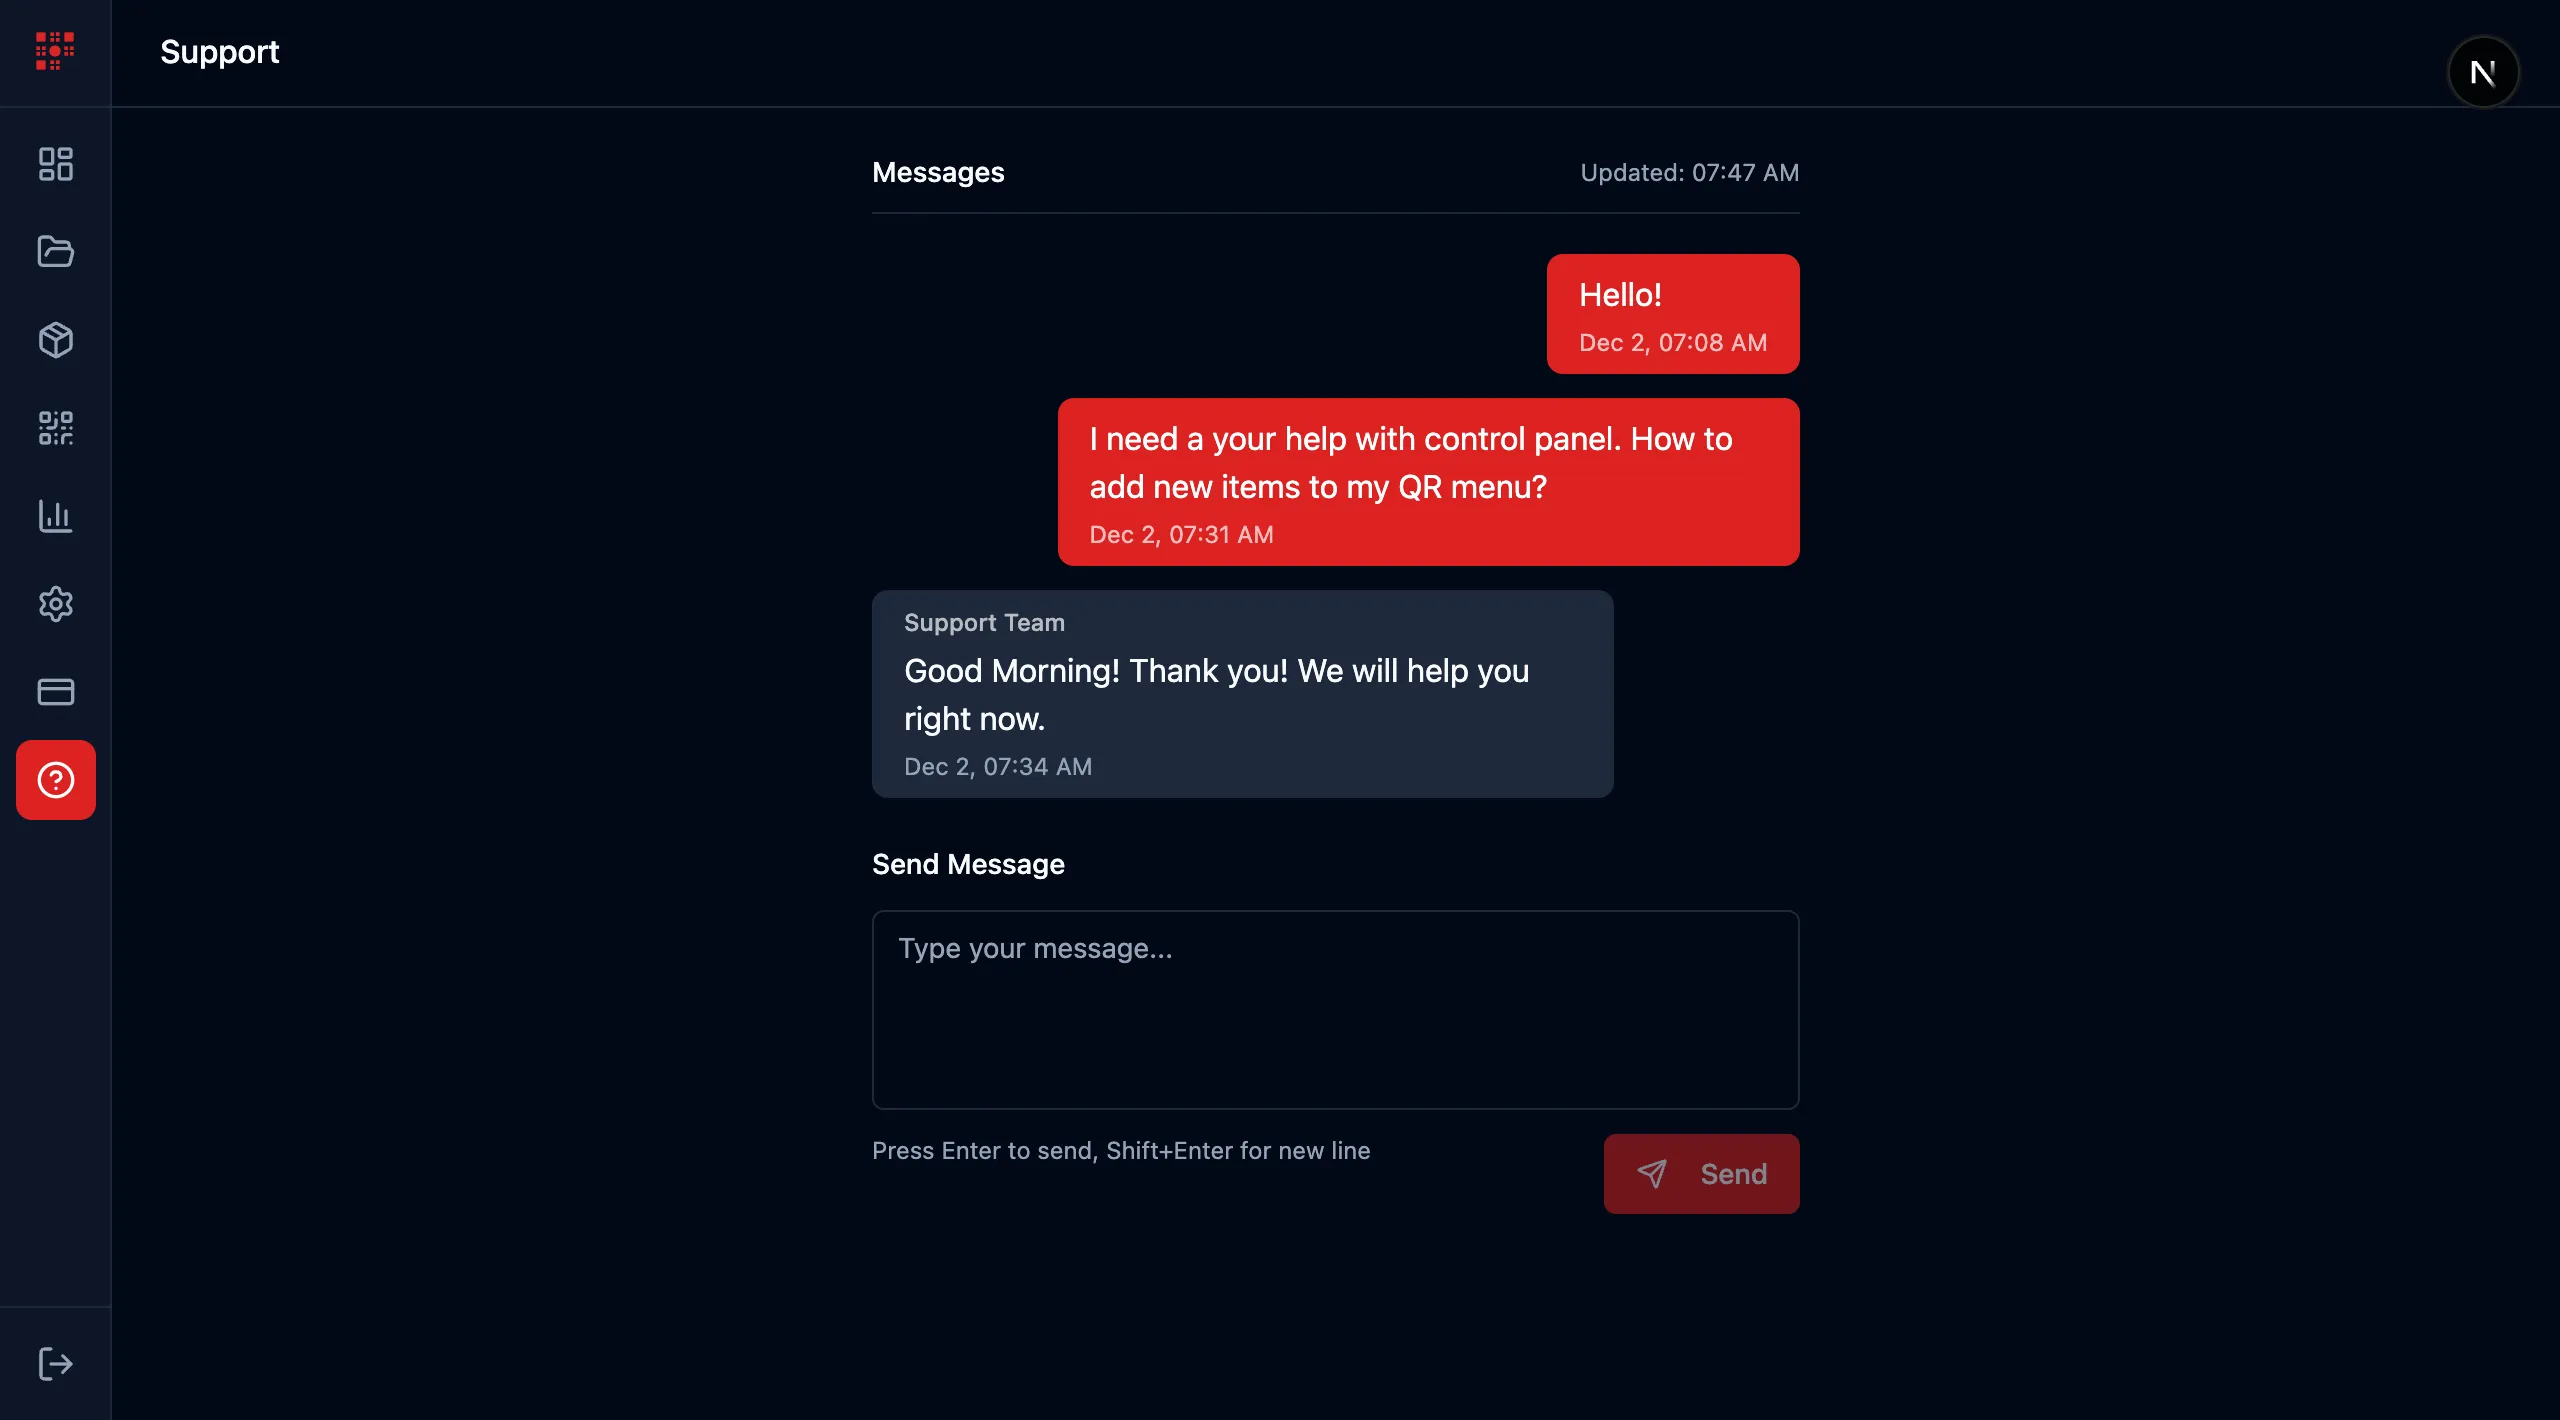This screenshot has height=1420, width=2560.
Task: Select the highlighted Support help icon
Action: click(55, 780)
